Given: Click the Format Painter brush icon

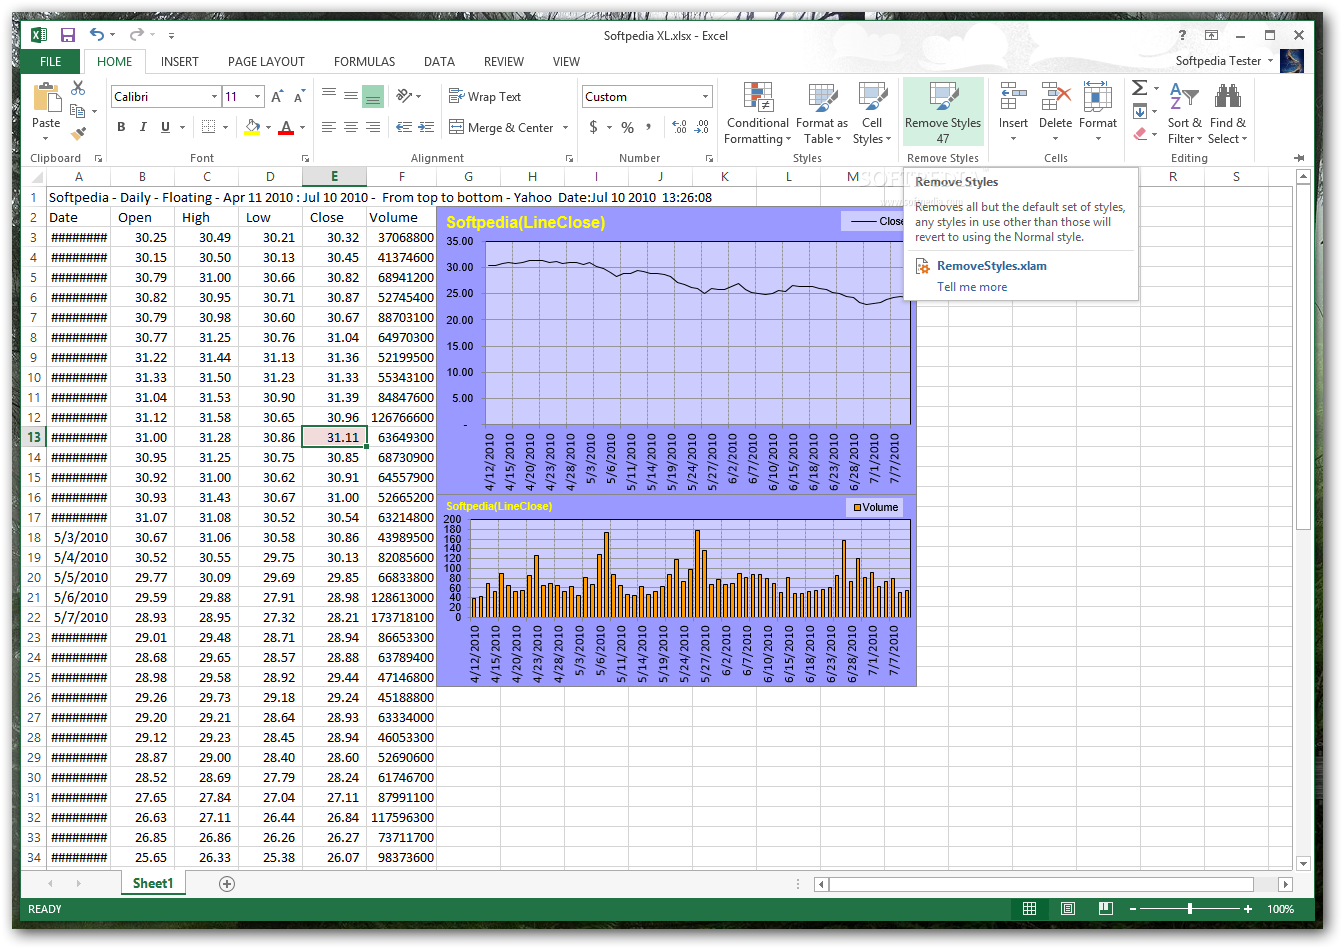Looking at the screenshot, I should tap(78, 133).
